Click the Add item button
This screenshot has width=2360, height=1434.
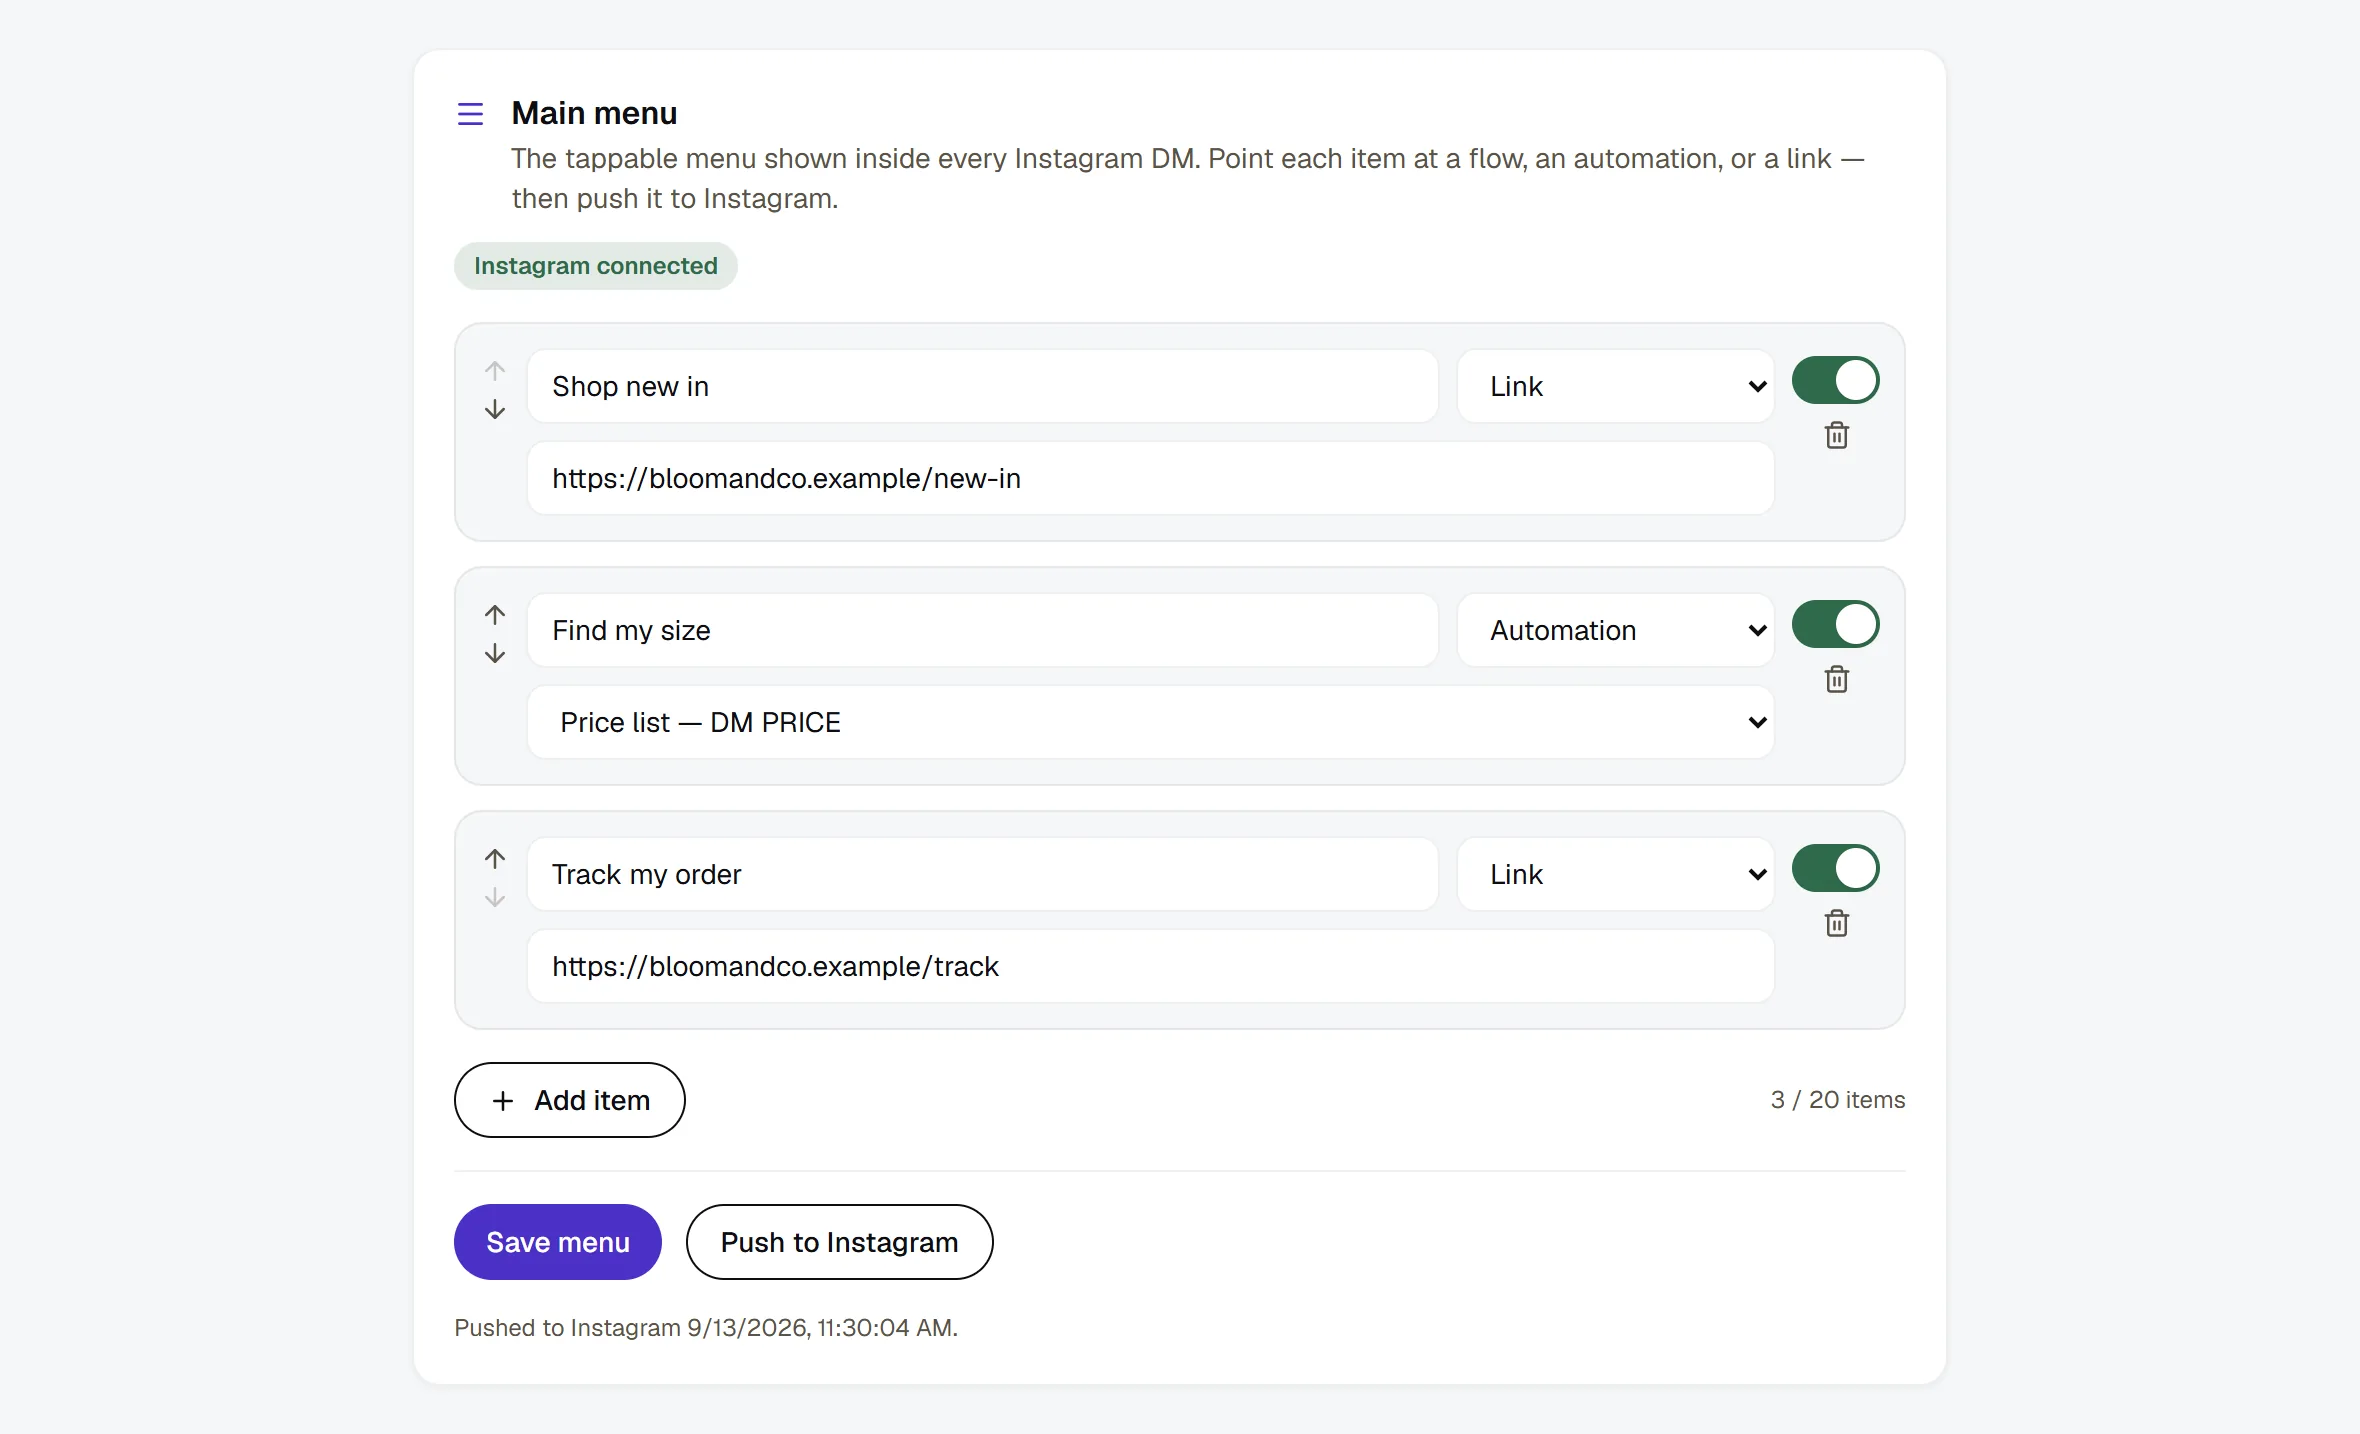tap(570, 1100)
